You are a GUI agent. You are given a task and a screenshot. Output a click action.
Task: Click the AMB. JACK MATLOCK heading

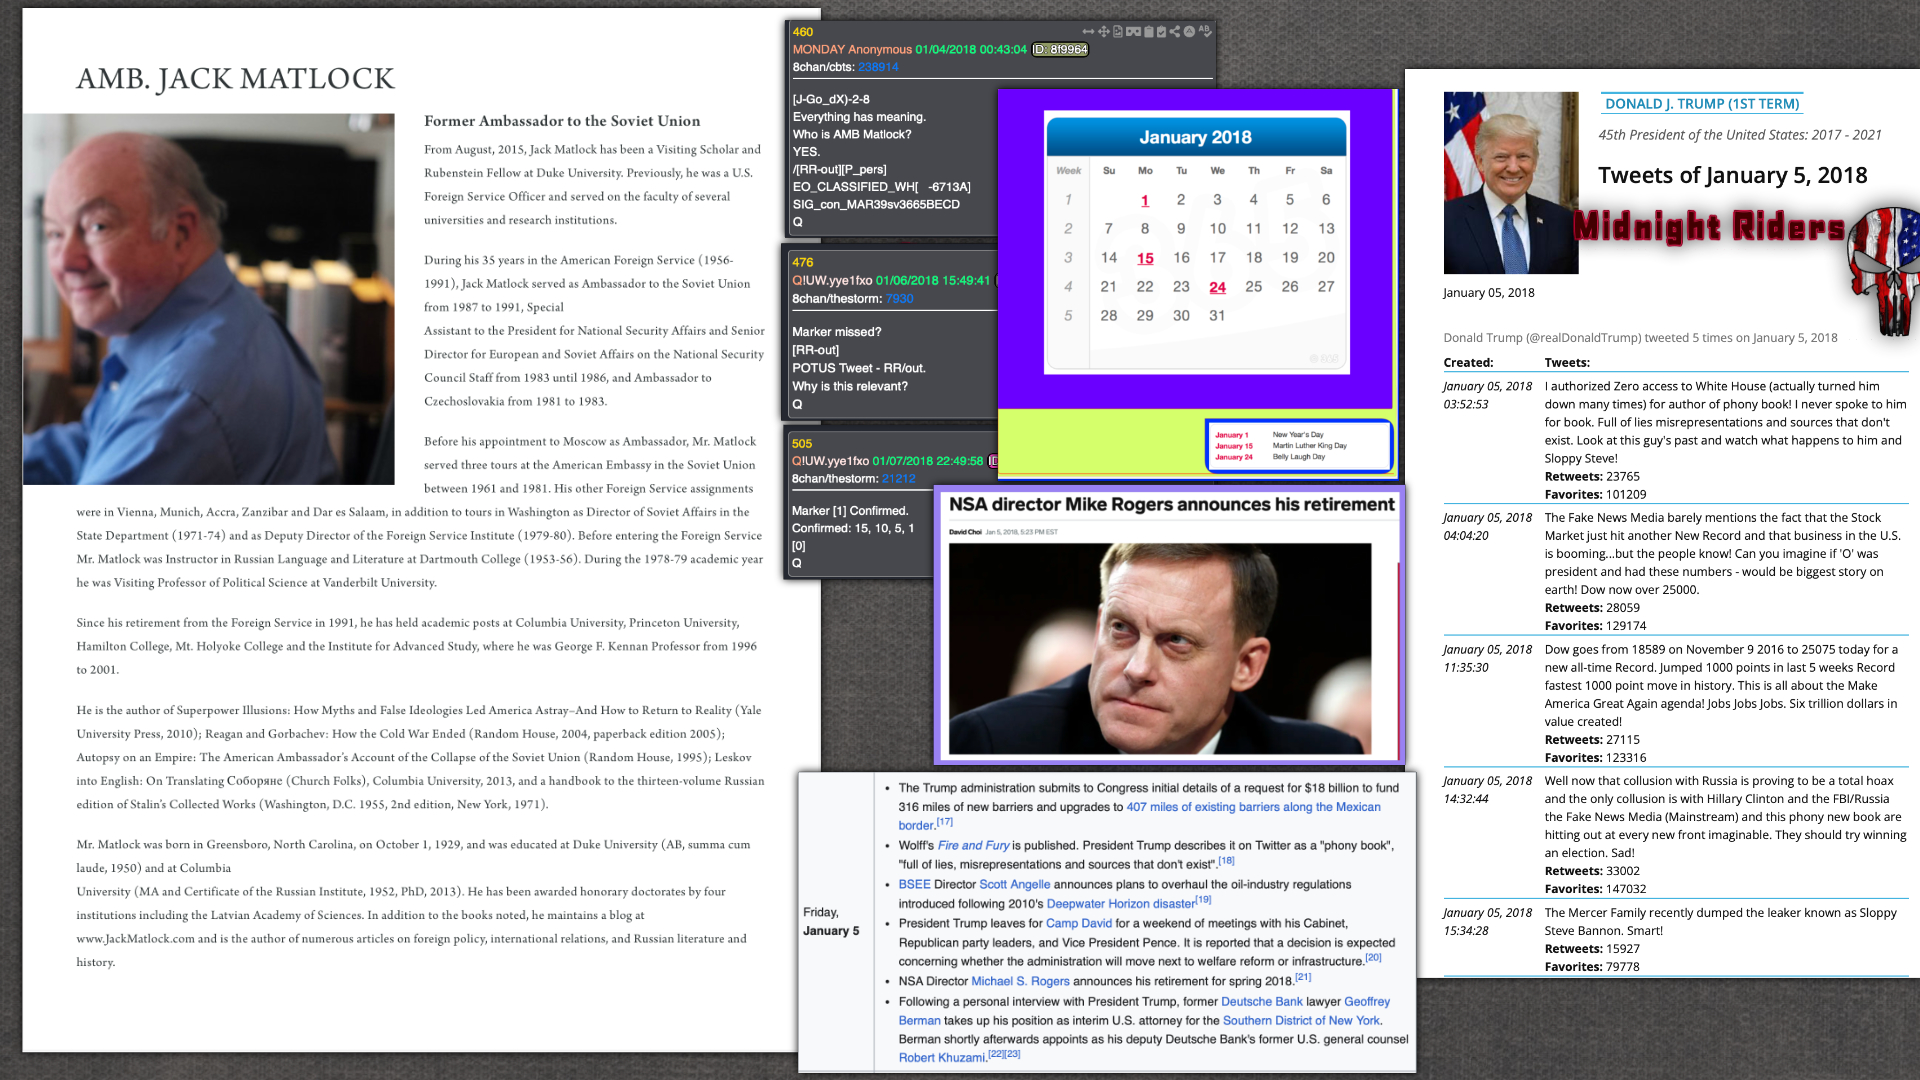coord(235,79)
